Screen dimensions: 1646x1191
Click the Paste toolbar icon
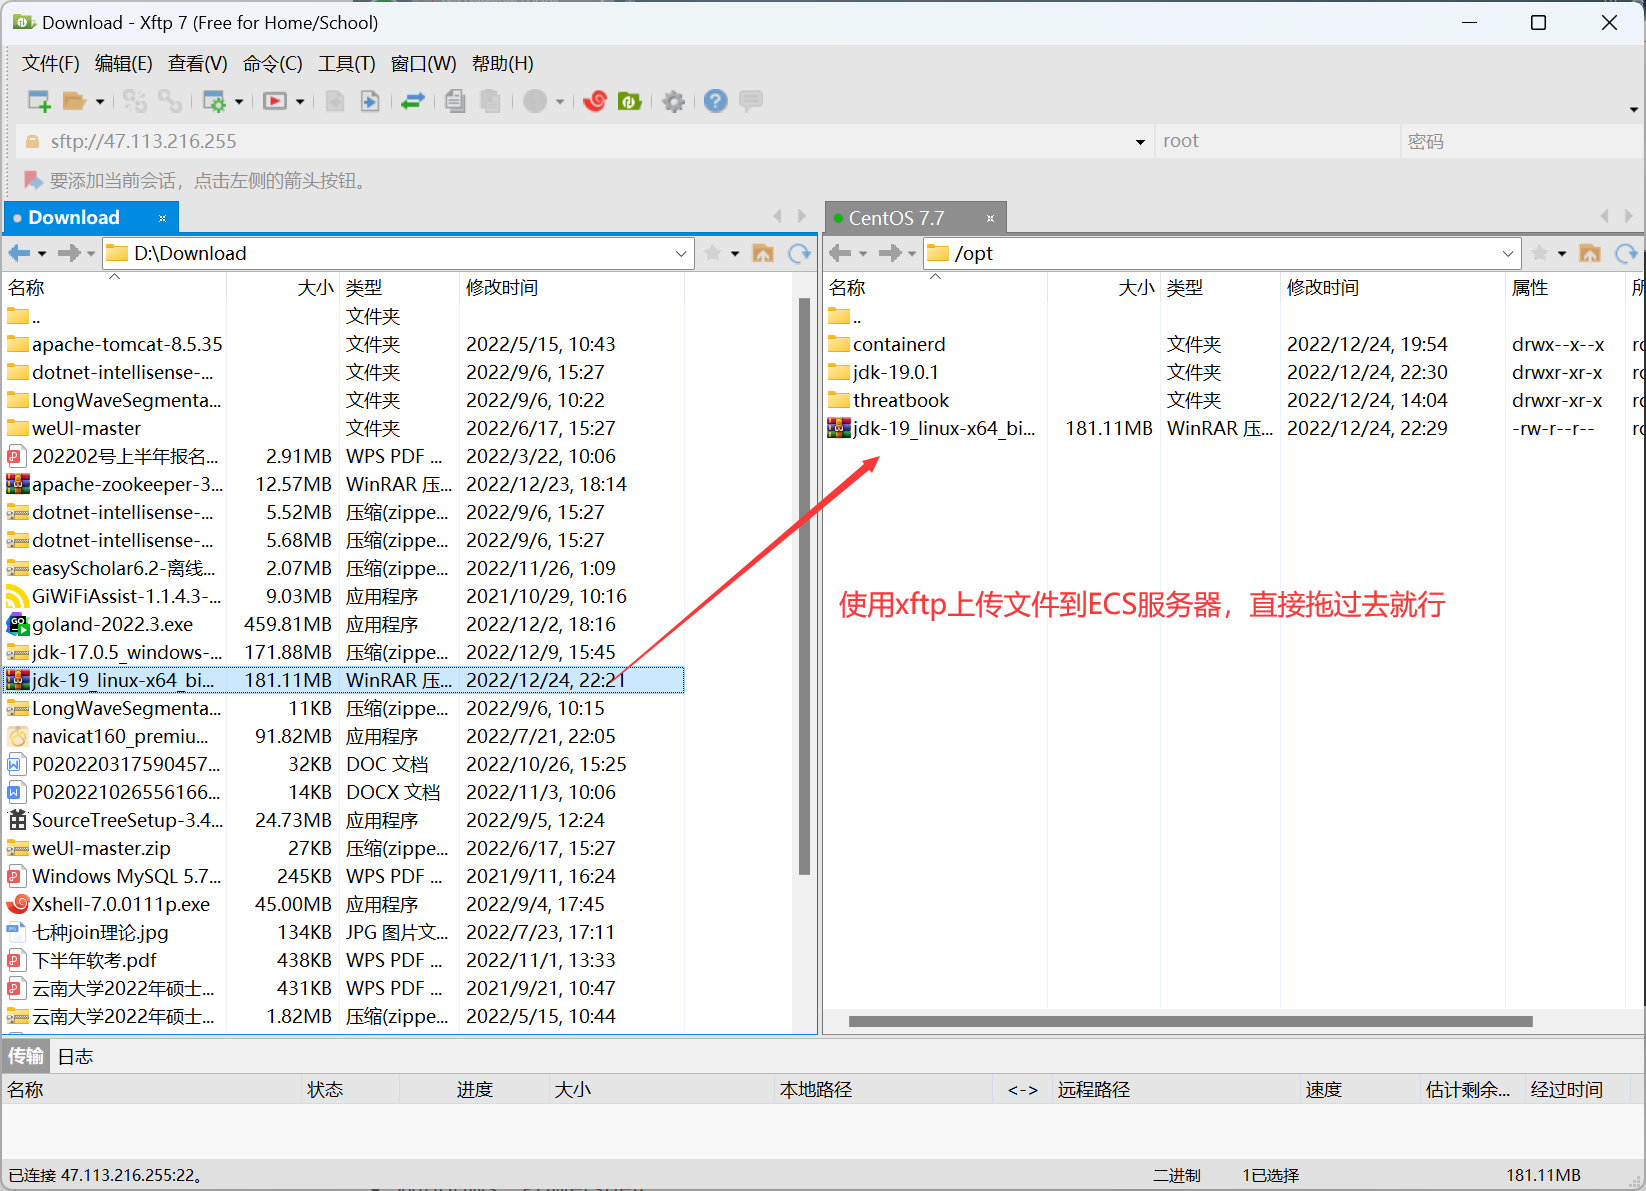coord(490,101)
